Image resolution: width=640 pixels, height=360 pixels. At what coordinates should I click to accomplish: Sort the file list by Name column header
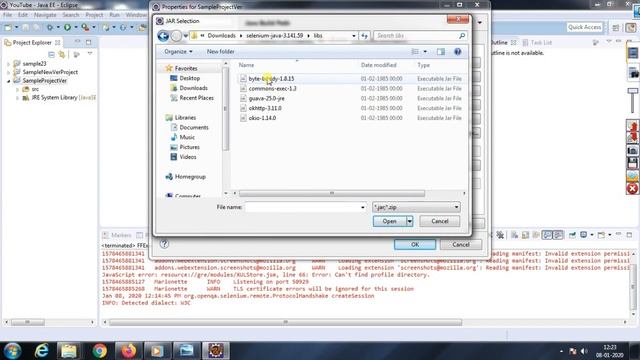click(246, 65)
